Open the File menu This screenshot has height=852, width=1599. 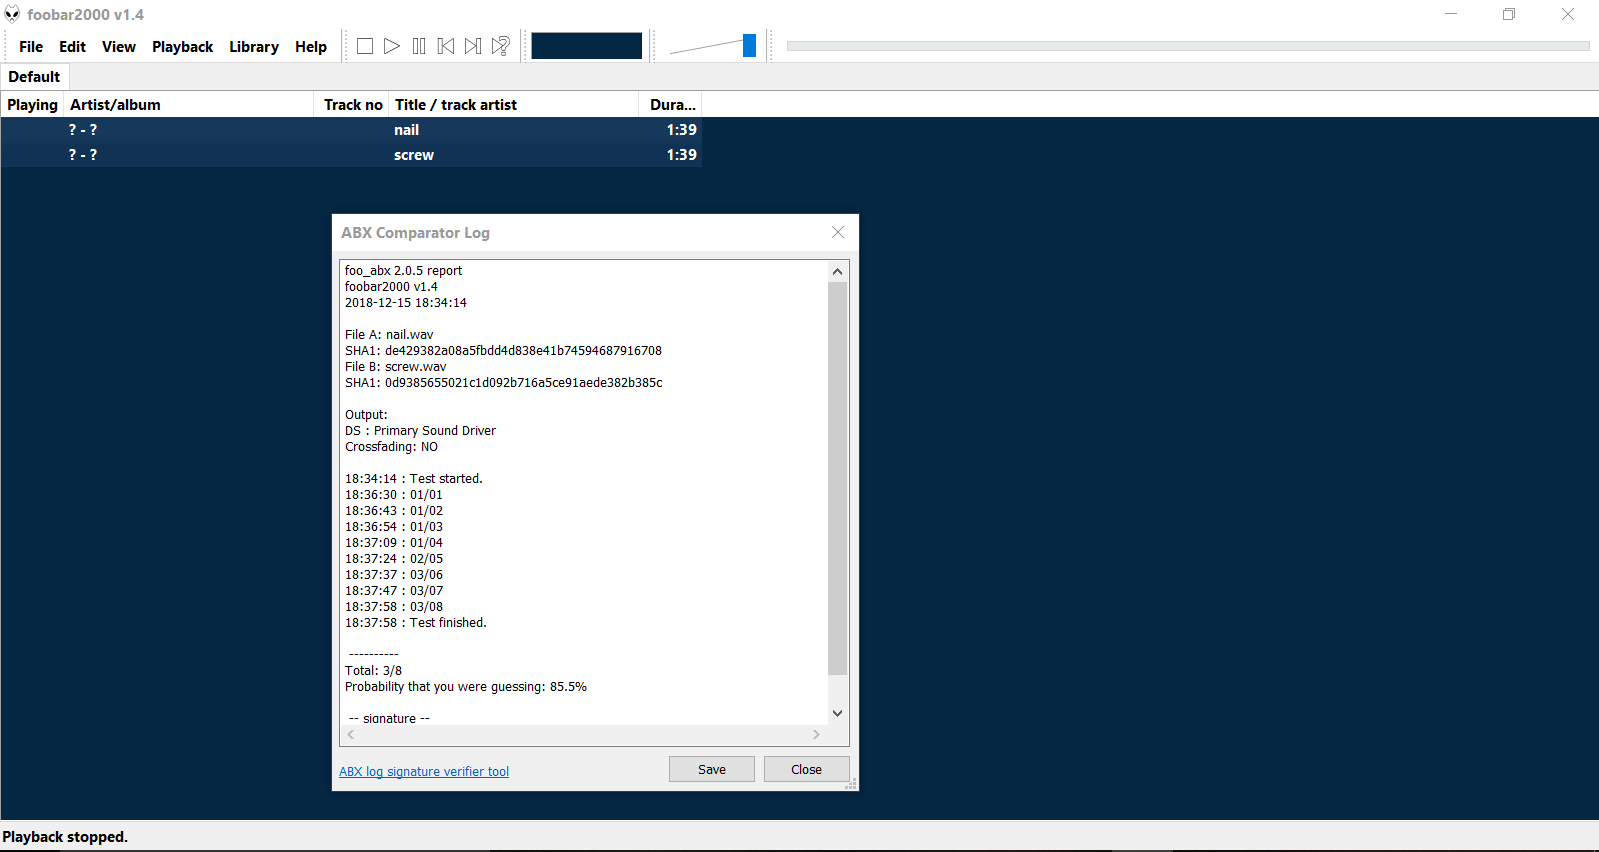pos(31,47)
